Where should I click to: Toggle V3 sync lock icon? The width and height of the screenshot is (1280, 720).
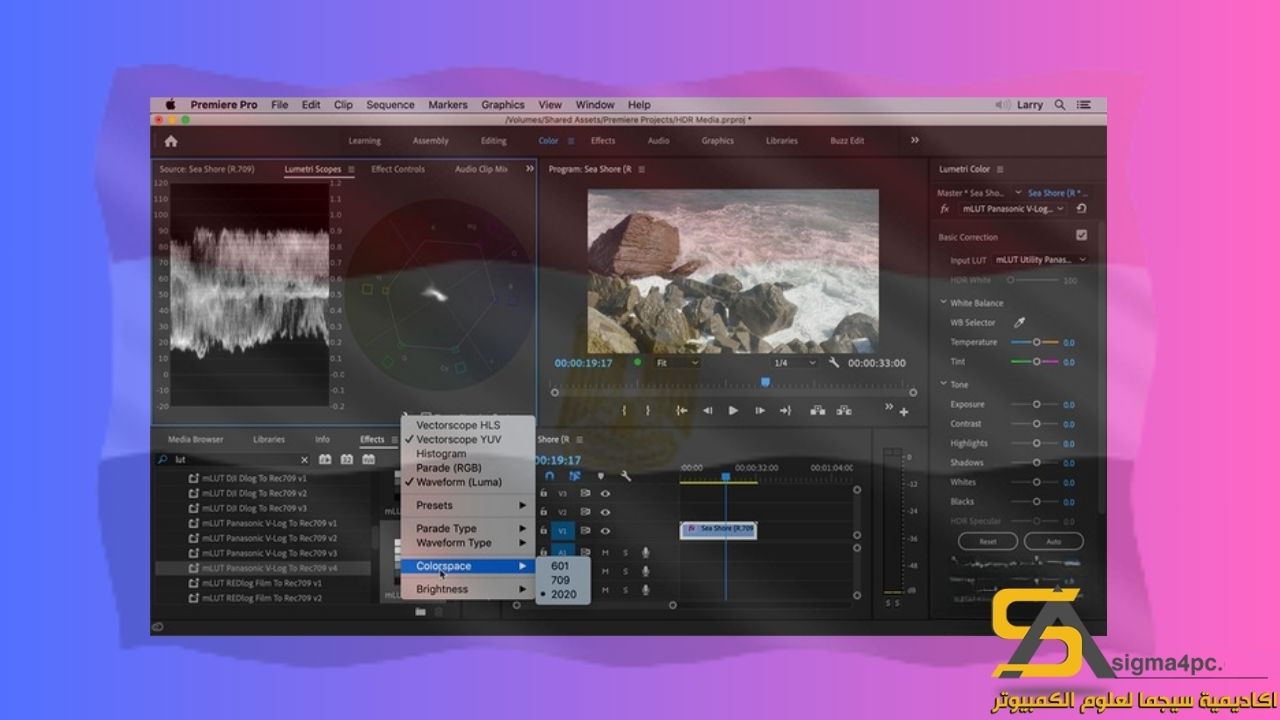[x=586, y=493]
